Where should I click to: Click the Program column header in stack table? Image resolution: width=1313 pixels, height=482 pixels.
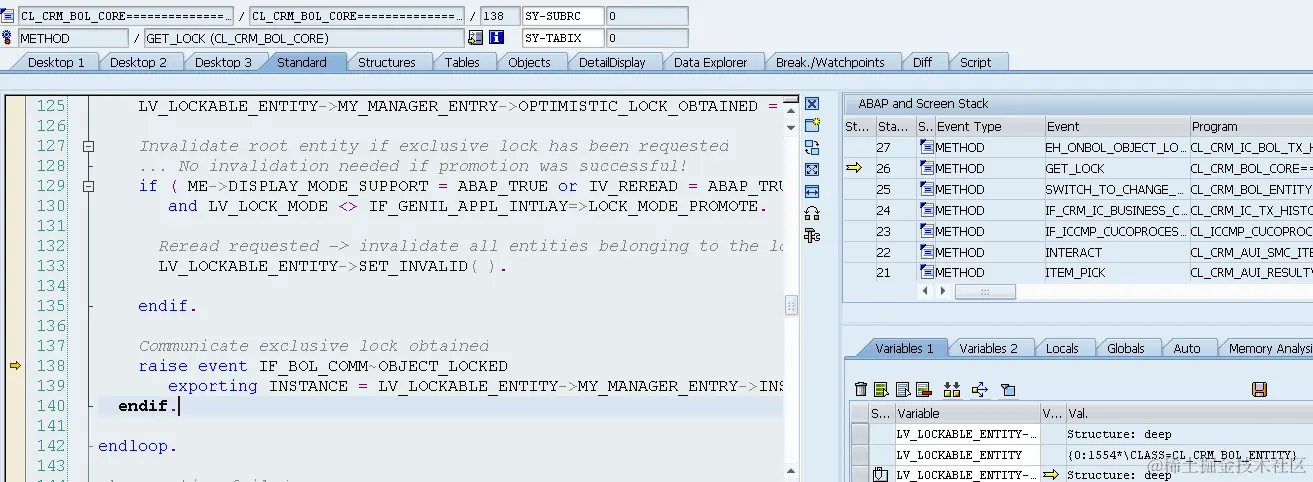point(1250,126)
